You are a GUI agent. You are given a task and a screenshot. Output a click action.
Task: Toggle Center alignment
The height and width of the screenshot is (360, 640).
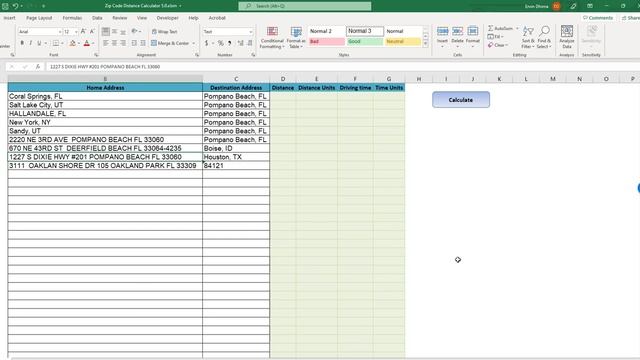click(114, 43)
